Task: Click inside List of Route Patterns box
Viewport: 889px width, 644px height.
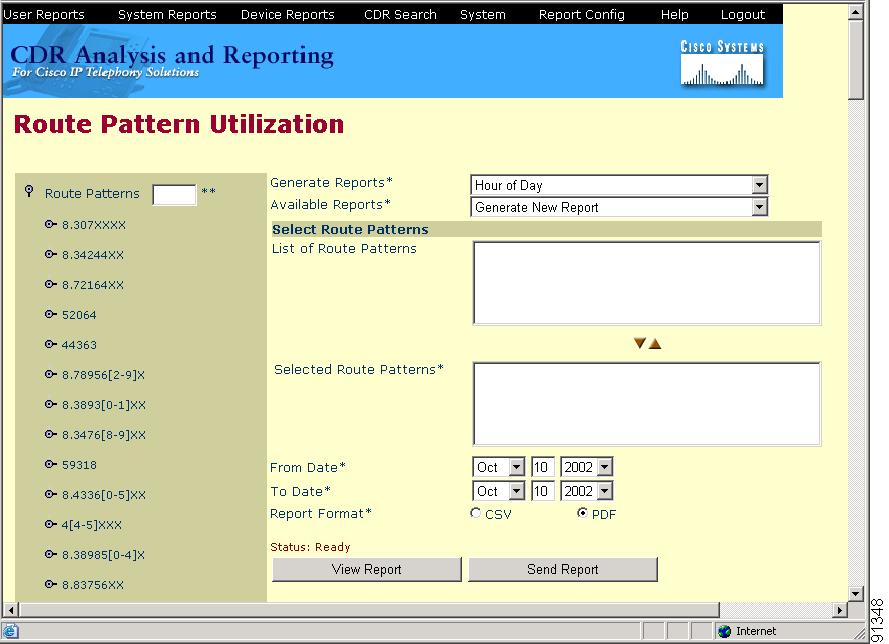Action: click(x=646, y=283)
